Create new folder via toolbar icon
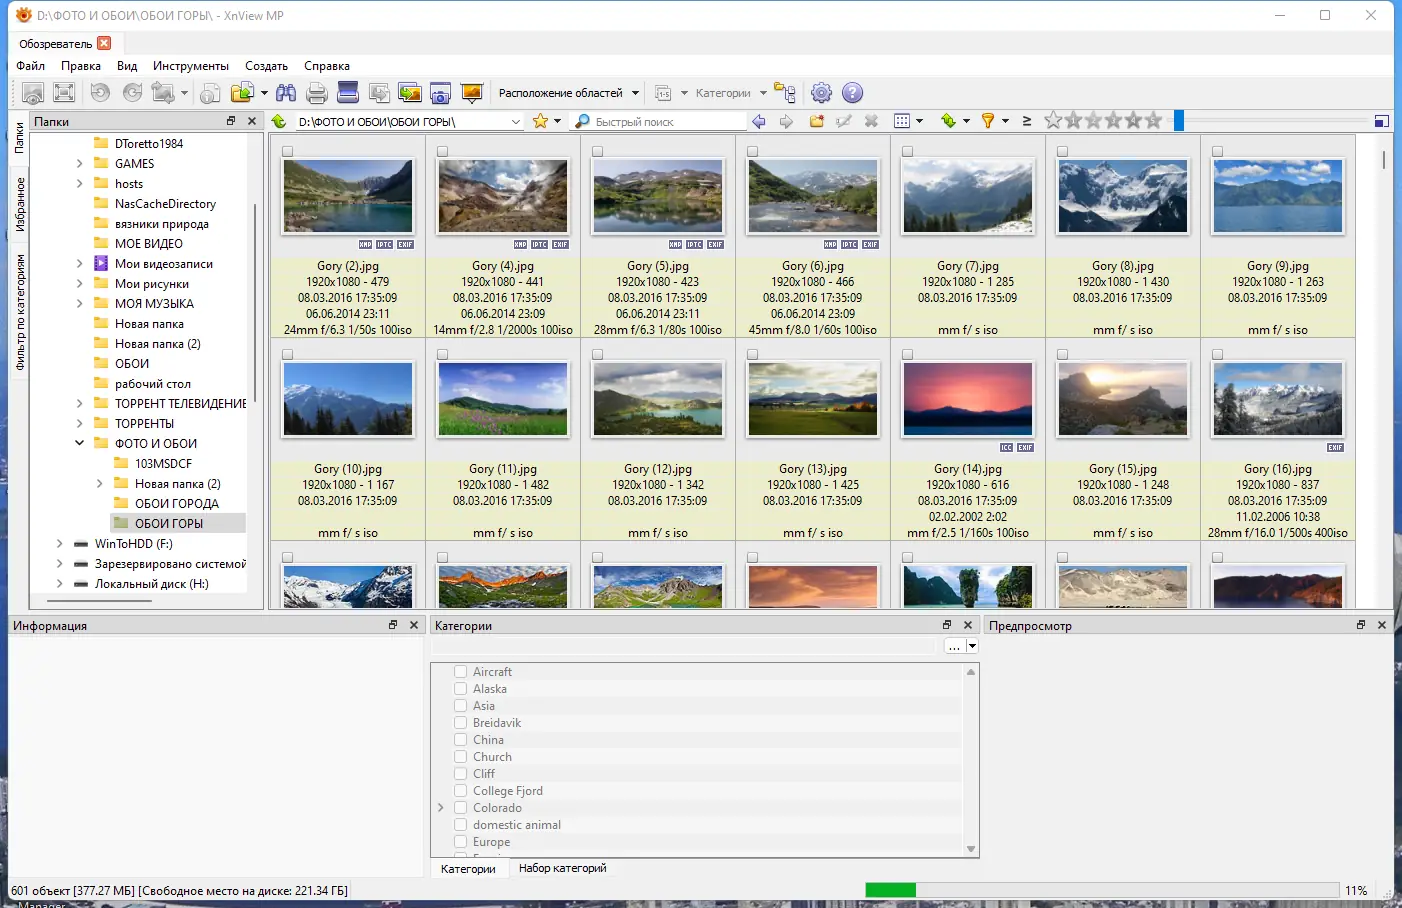Image resolution: width=1402 pixels, height=908 pixels. [x=817, y=121]
